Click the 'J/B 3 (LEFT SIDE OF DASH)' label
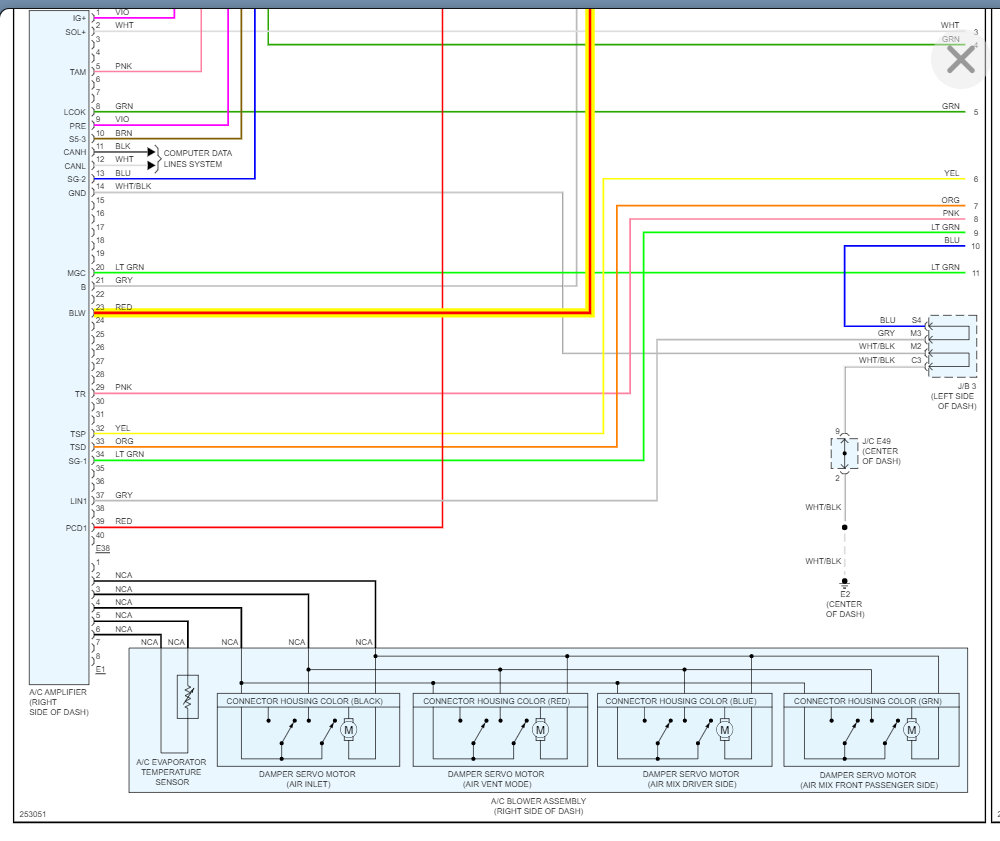Viewport: 1000px width, 841px height. click(x=954, y=396)
